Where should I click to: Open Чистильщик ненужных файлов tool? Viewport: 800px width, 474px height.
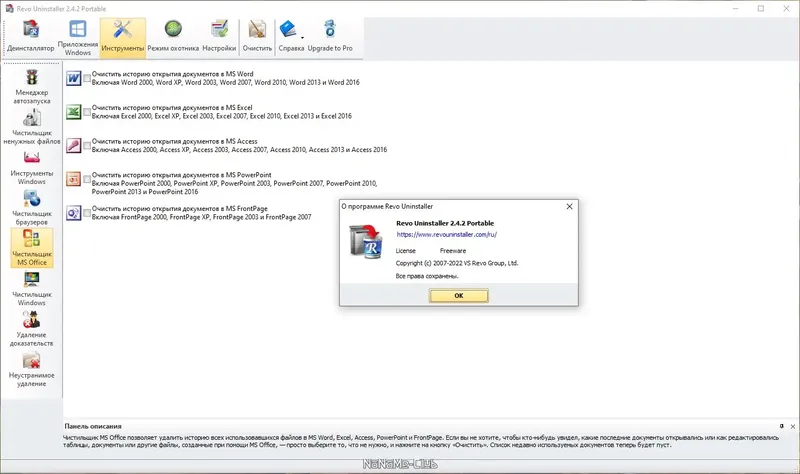coord(32,127)
